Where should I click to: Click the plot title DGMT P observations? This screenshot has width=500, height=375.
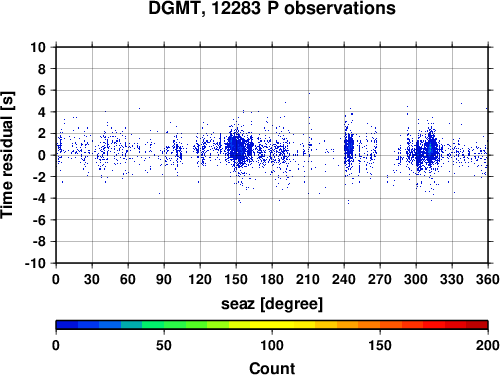pyautogui.click(x=272, y=8)
